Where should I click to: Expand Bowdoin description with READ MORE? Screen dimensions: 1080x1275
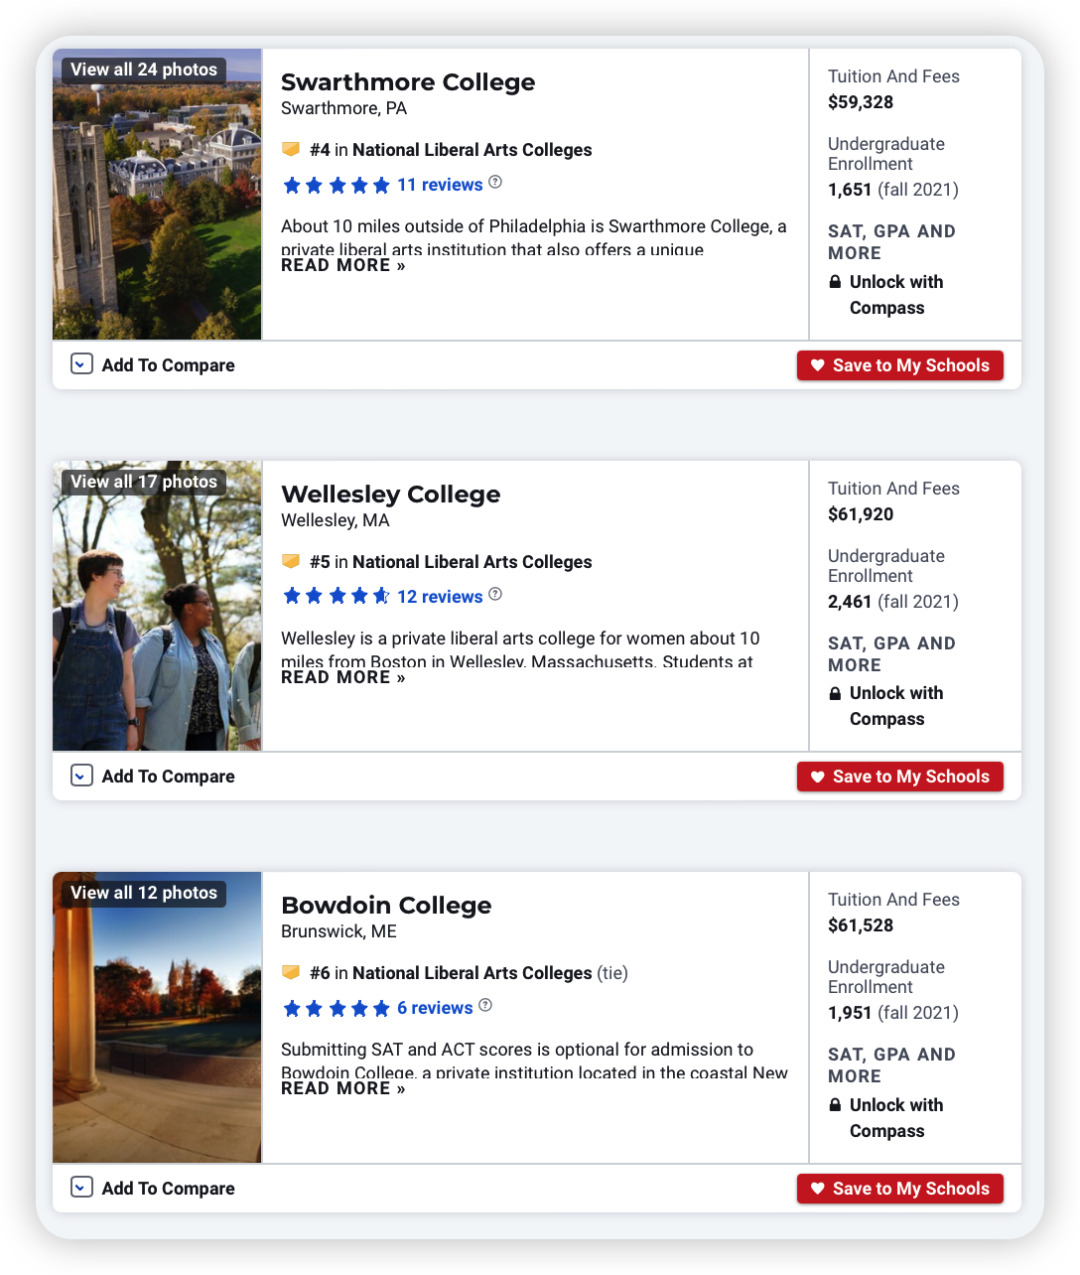343,1089
